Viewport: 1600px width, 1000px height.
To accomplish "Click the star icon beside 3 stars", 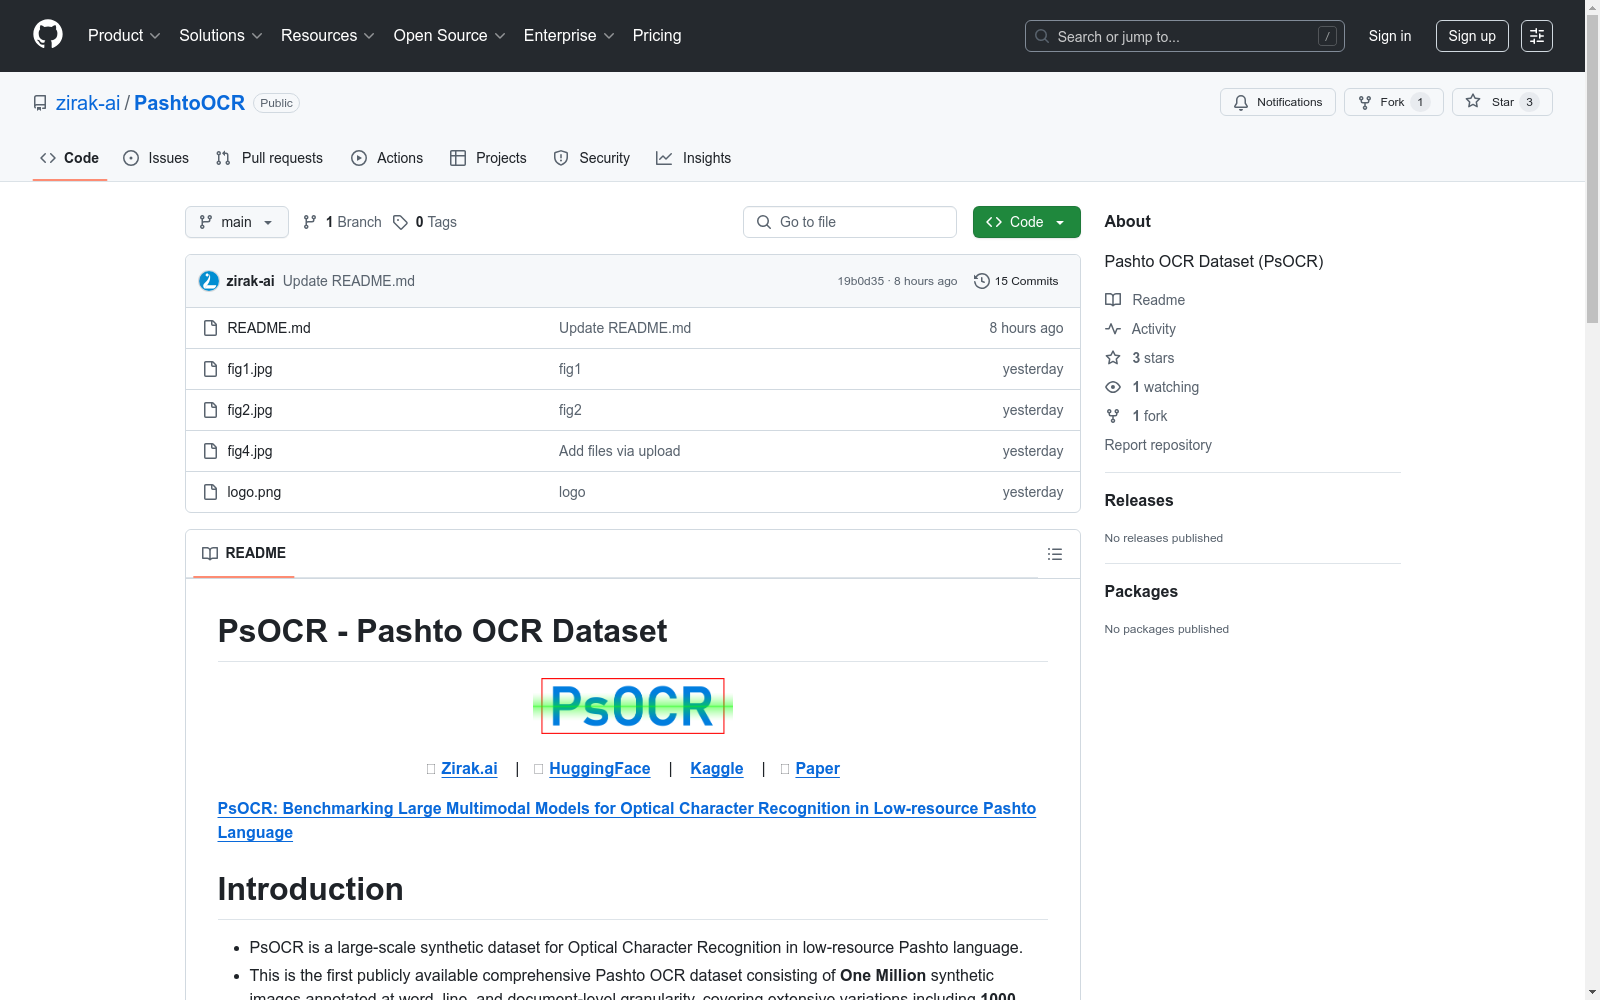I will pos(1113,358).
